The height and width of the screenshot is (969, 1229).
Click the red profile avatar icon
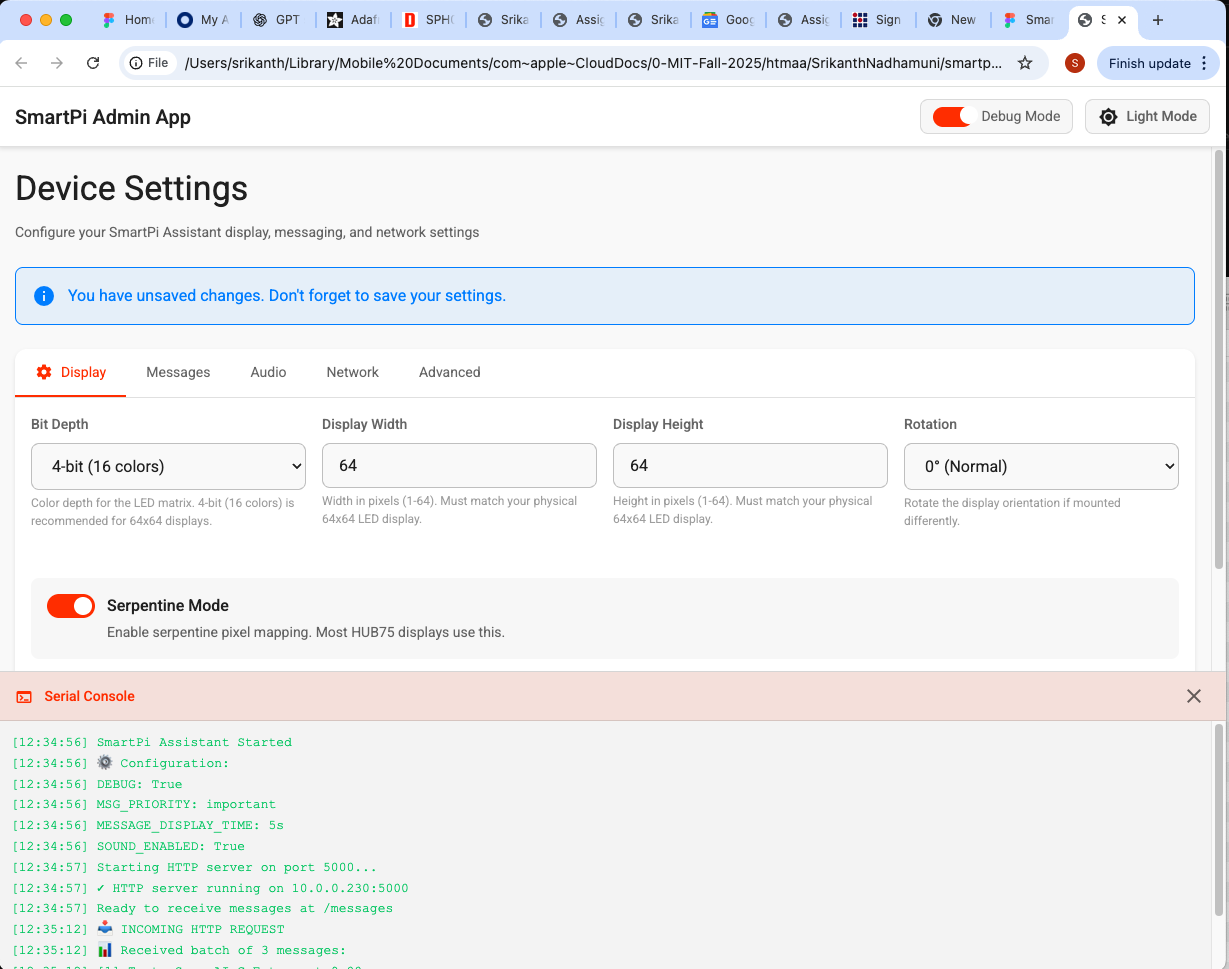pos(1074,62)
